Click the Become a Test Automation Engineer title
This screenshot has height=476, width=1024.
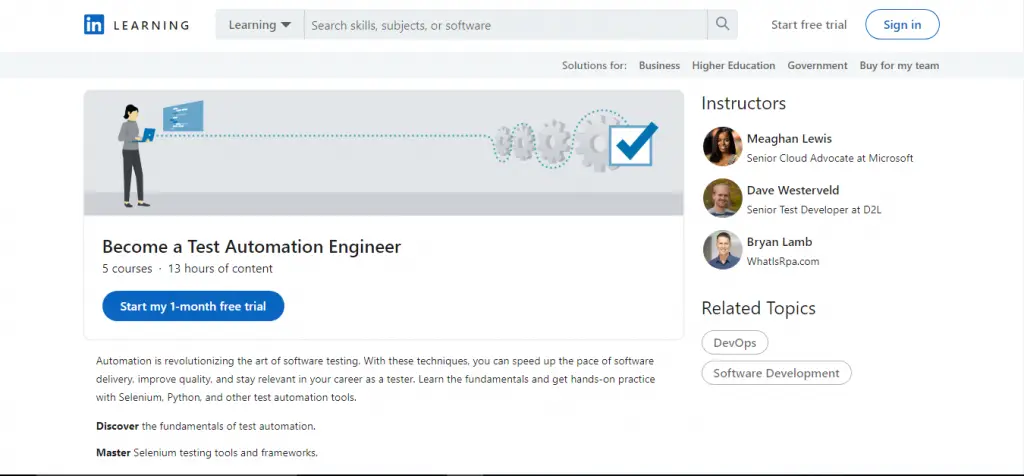click(251, 247)
